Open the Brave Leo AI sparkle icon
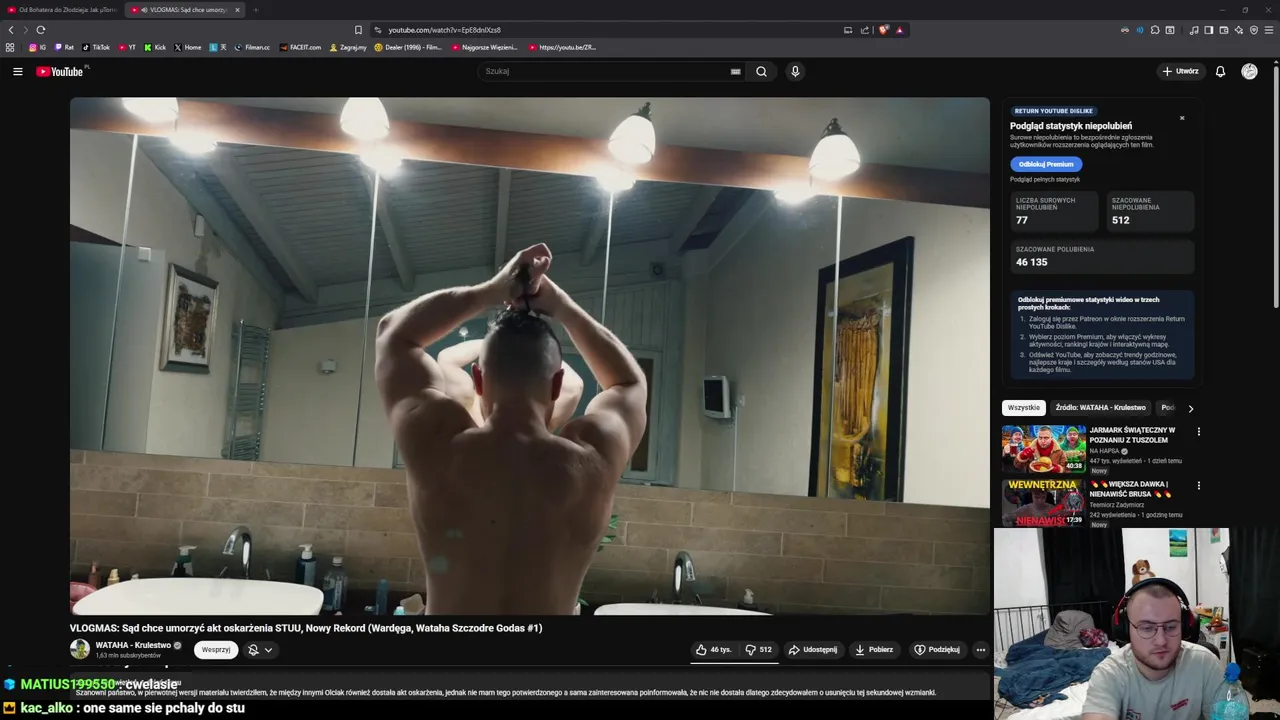1280x720 pixels. [1239, 30]
